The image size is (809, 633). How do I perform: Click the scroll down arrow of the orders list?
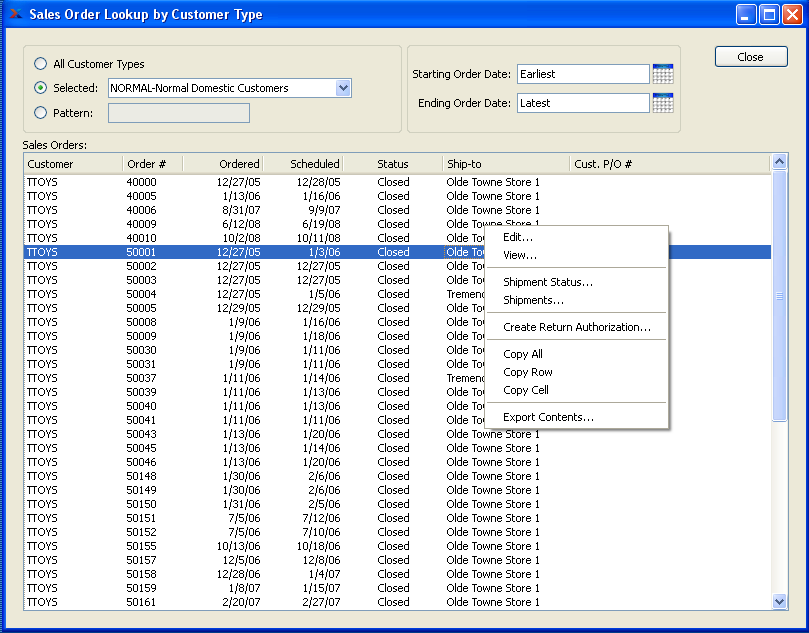pos(780,601)
